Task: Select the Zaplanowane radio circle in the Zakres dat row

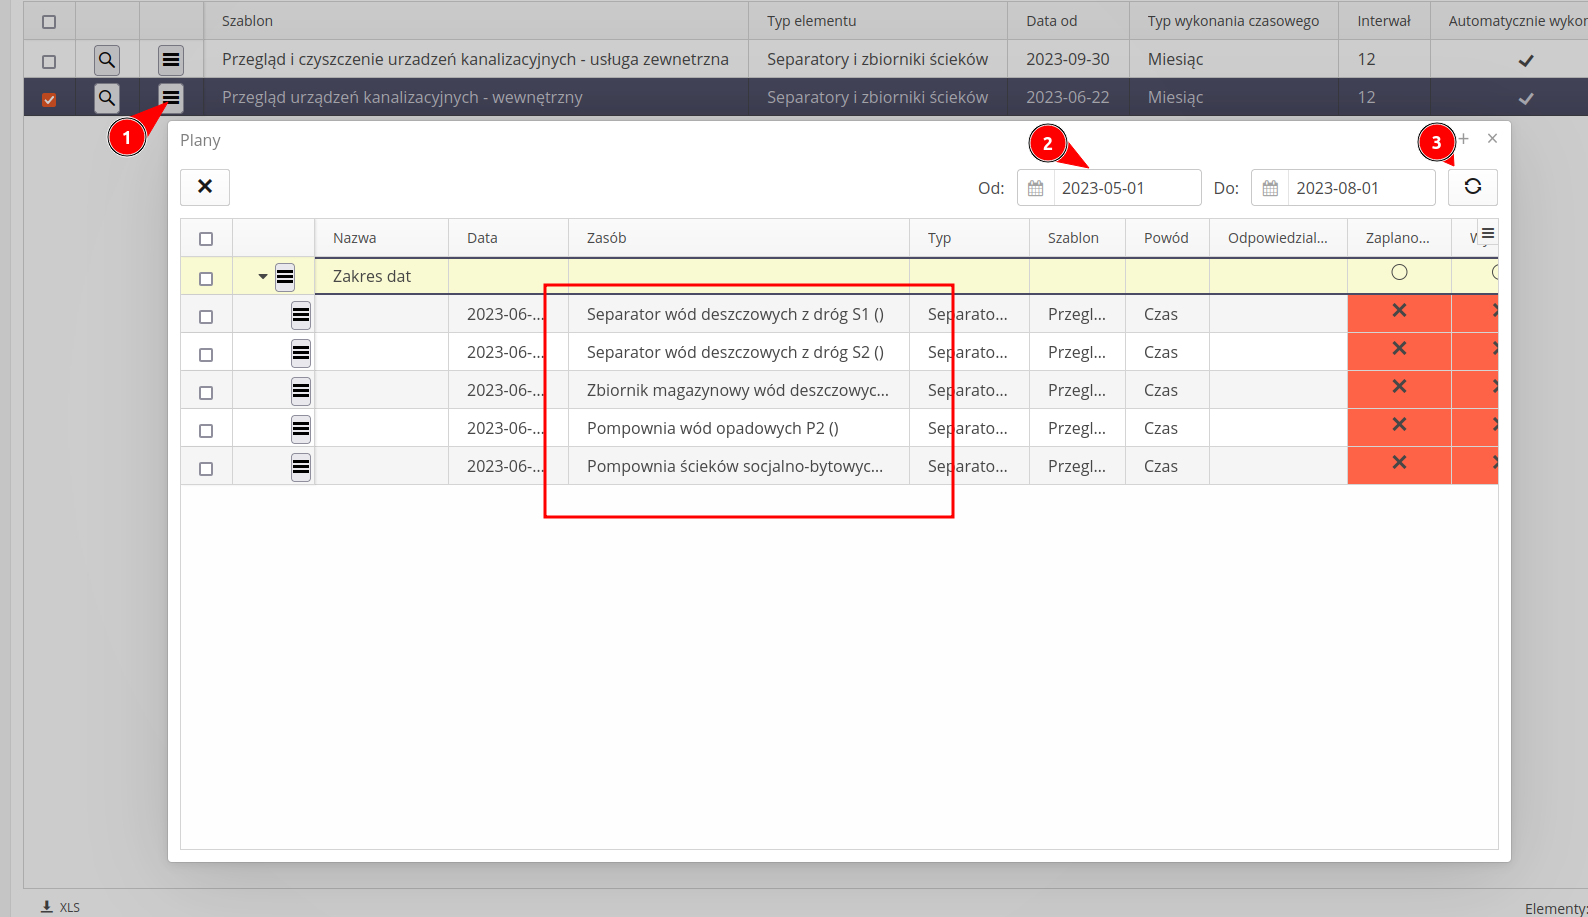Action: click(1399, 272)
